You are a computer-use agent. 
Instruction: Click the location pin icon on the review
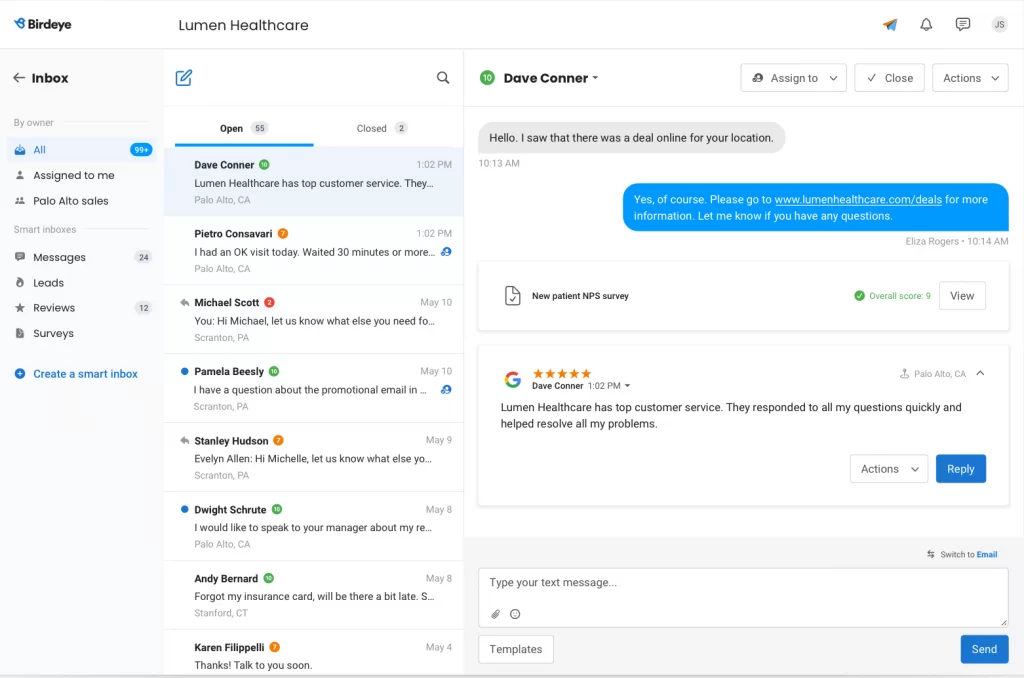pos(904,374)
